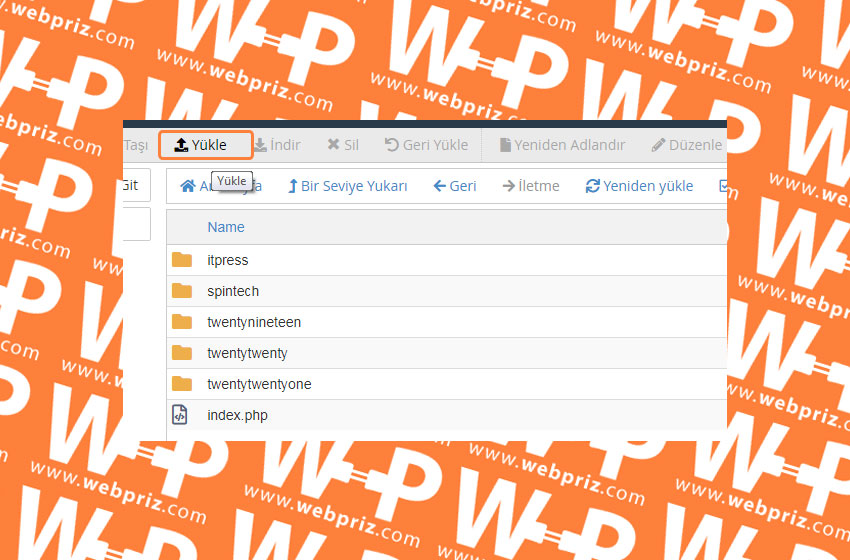
Task: Select the twentynineteen folder name
Action: [254, 323]
